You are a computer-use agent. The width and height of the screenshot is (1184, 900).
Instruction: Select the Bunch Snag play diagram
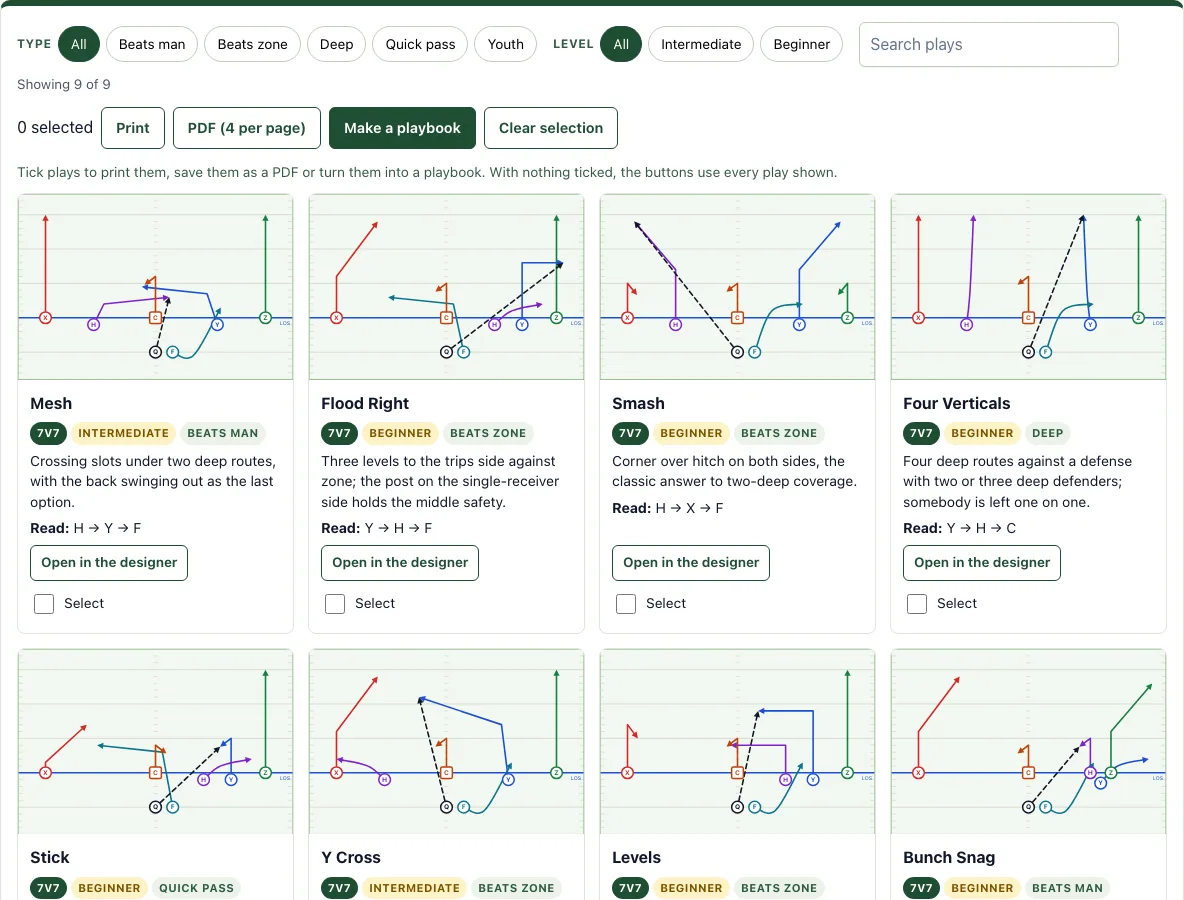[x=1028, y=741]
